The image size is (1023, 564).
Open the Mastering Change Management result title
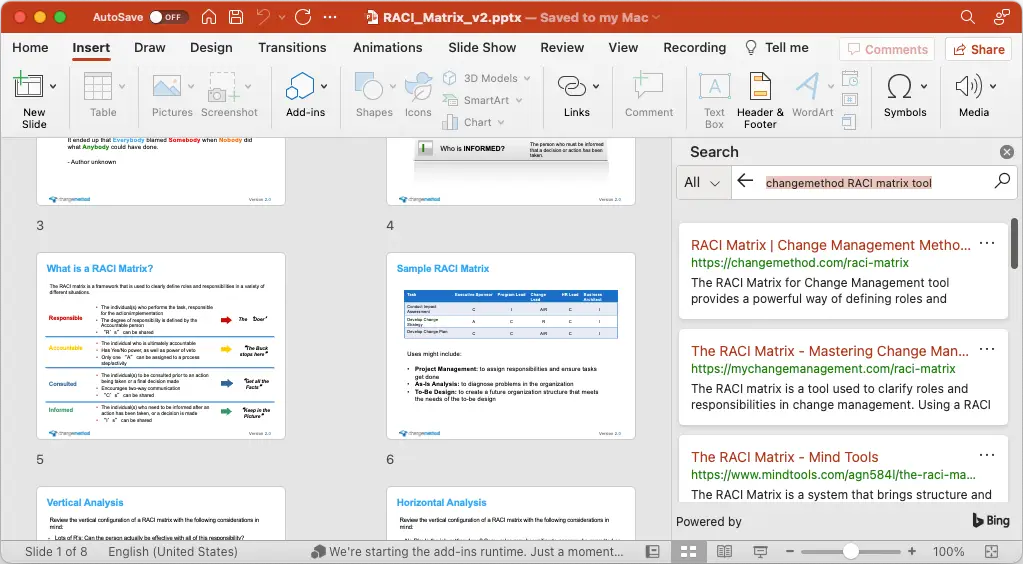click(830, 351)
